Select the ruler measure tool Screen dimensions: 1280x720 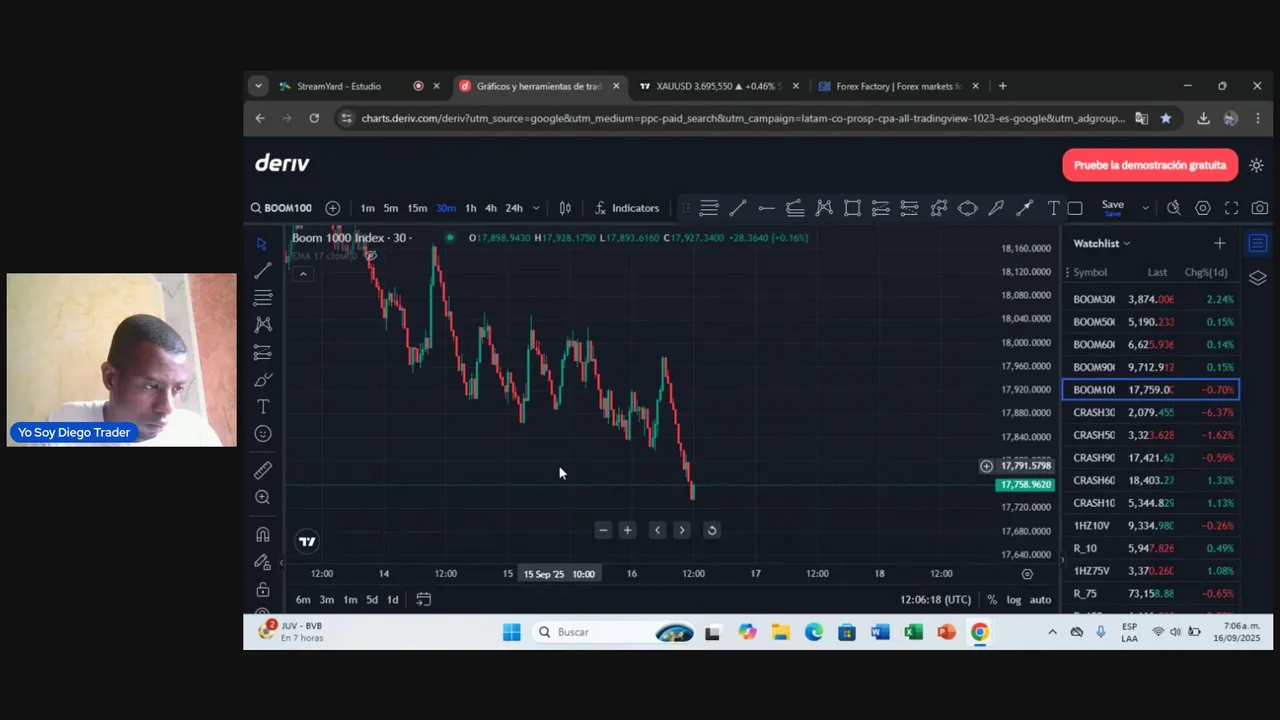(x=263, y=470)
